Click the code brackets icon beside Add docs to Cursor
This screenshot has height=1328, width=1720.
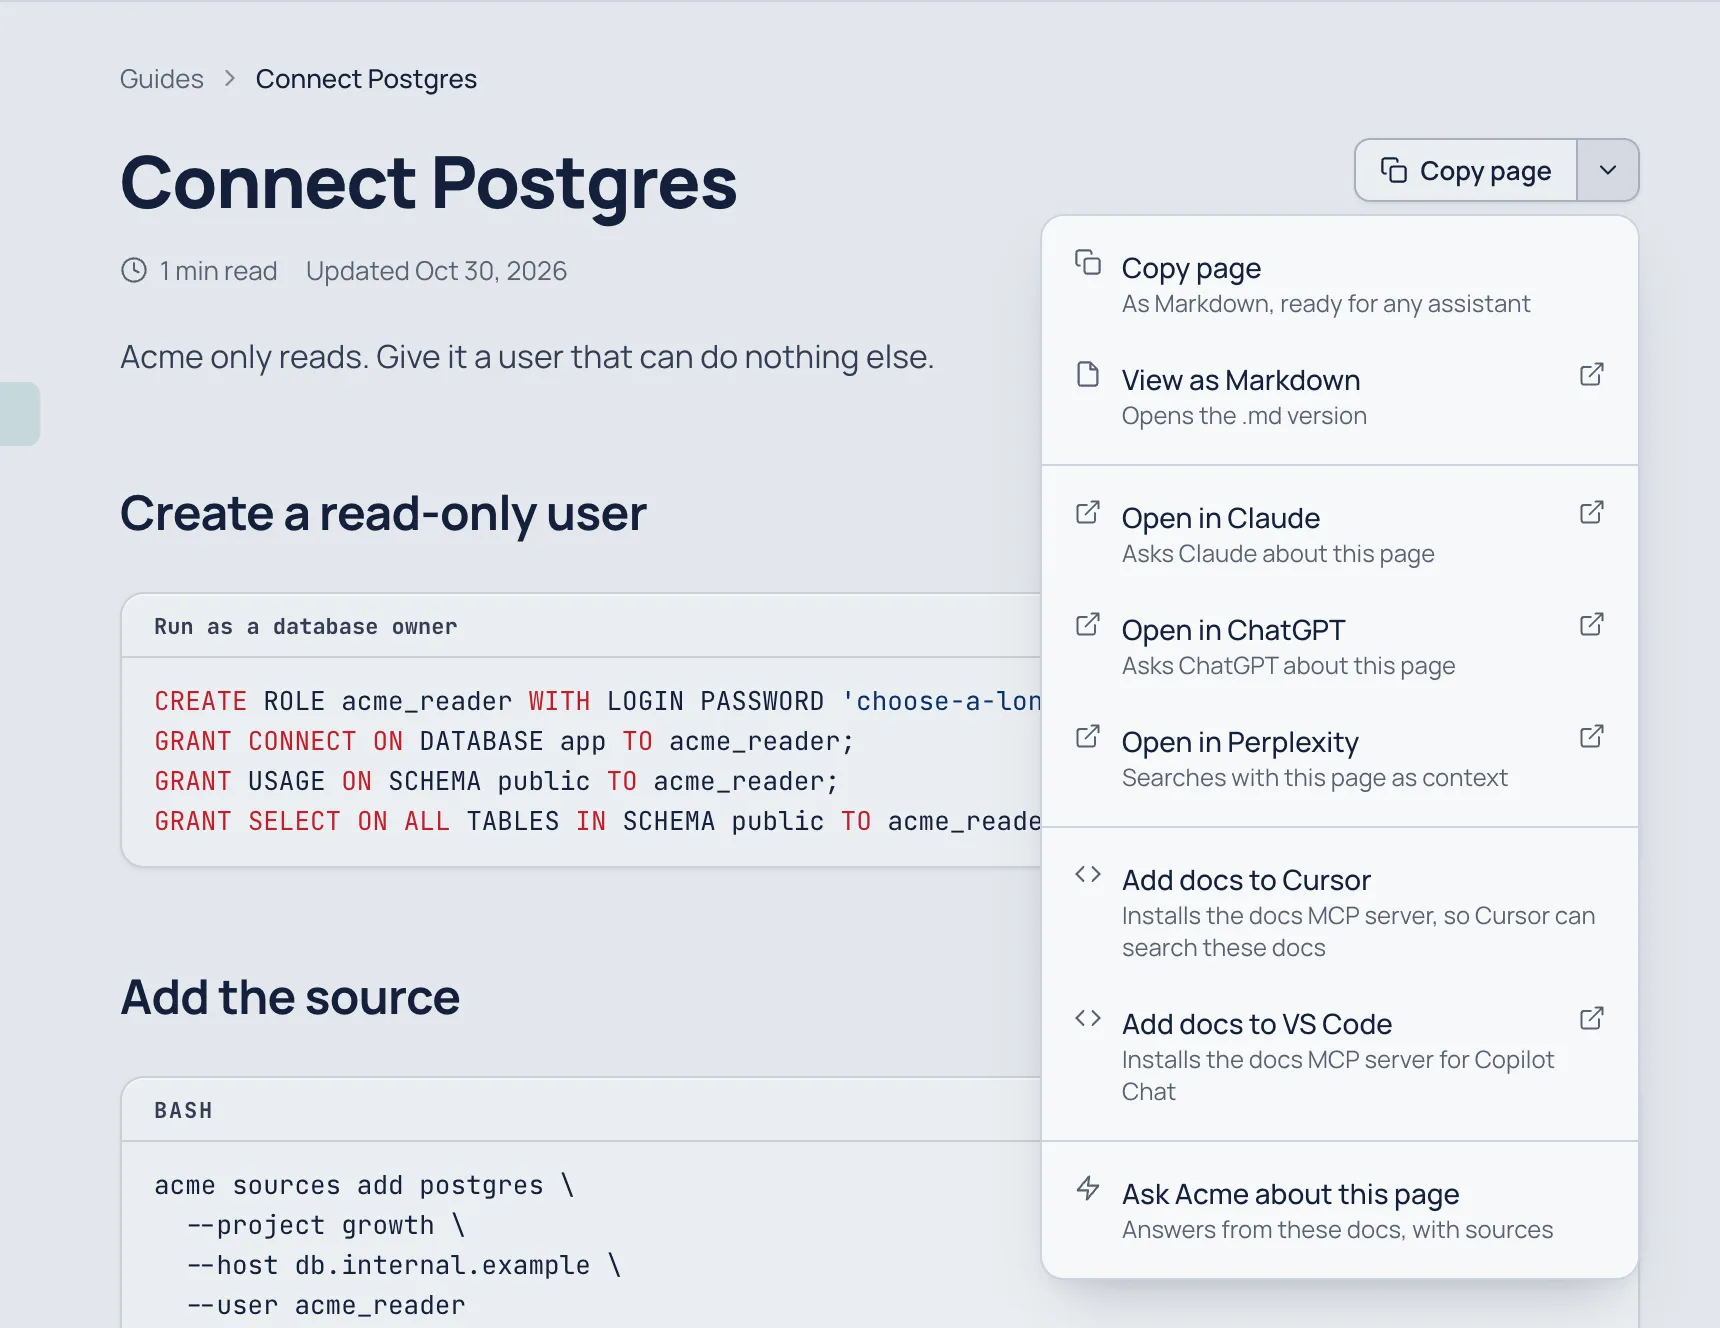pos(1088,875)
